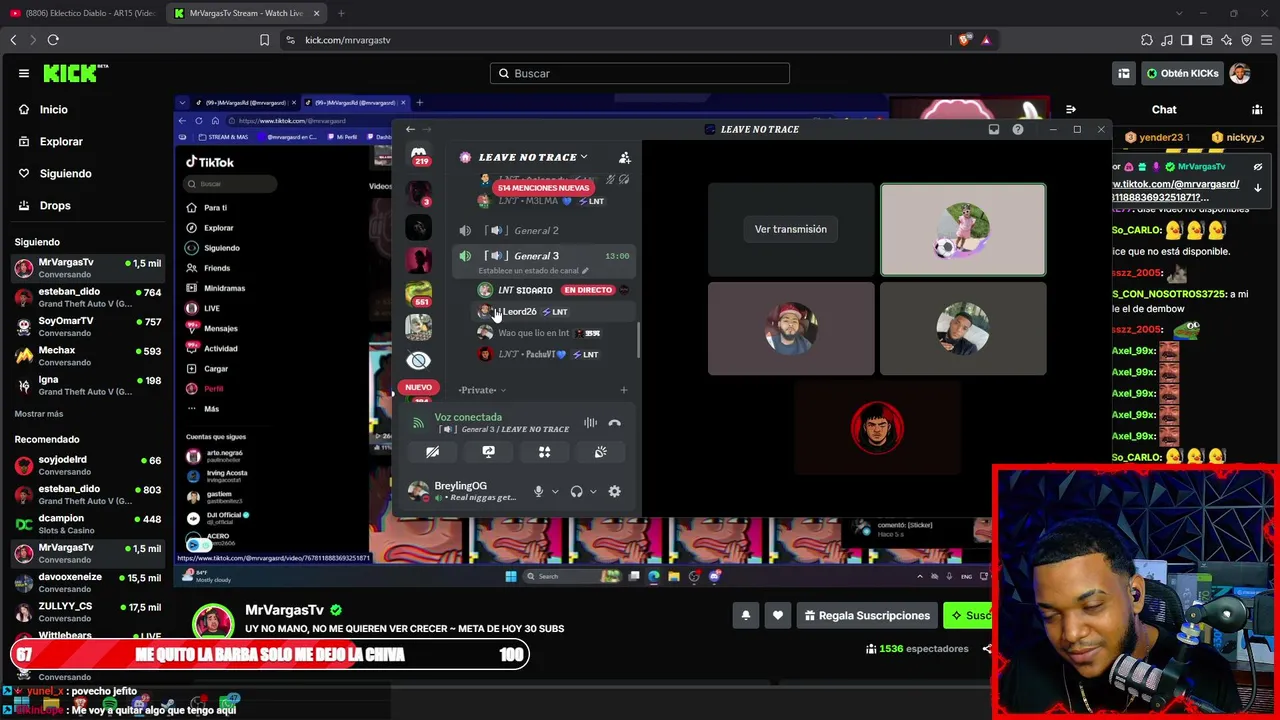Click Discord help question mark icon
1280x720 pixels.
(x=1018, y=129)
